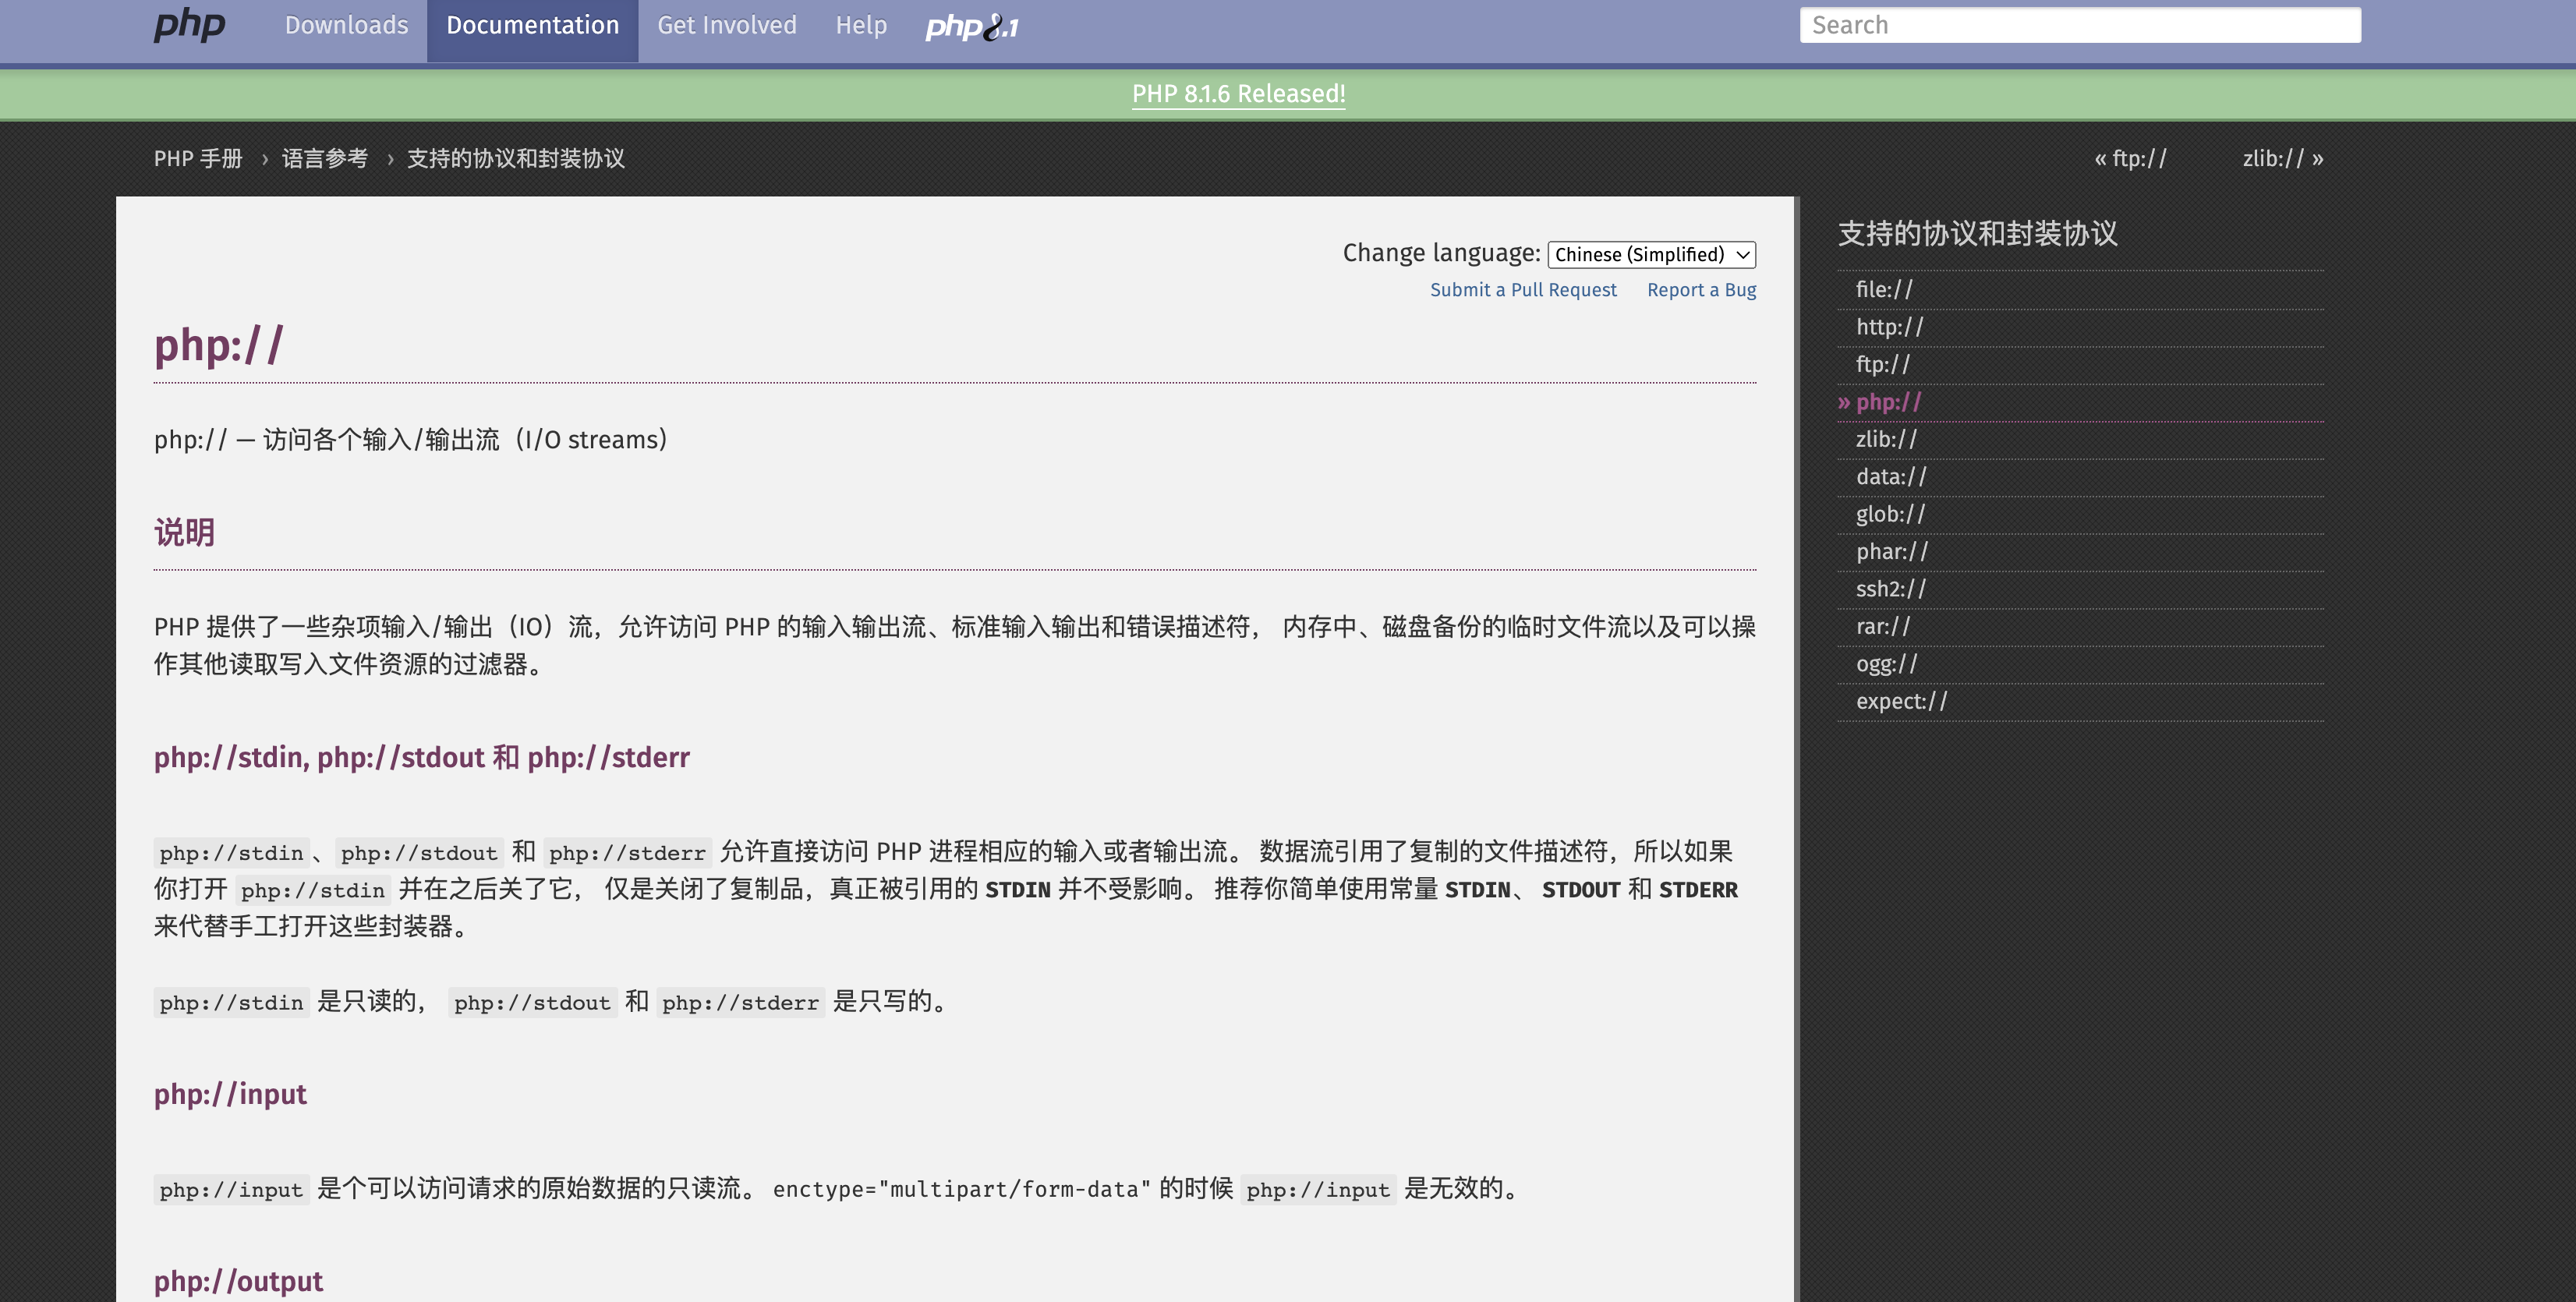Open rar:// in sidebar list
This screenshot has height=1302, width=2576.
(x=1882, y=627)
